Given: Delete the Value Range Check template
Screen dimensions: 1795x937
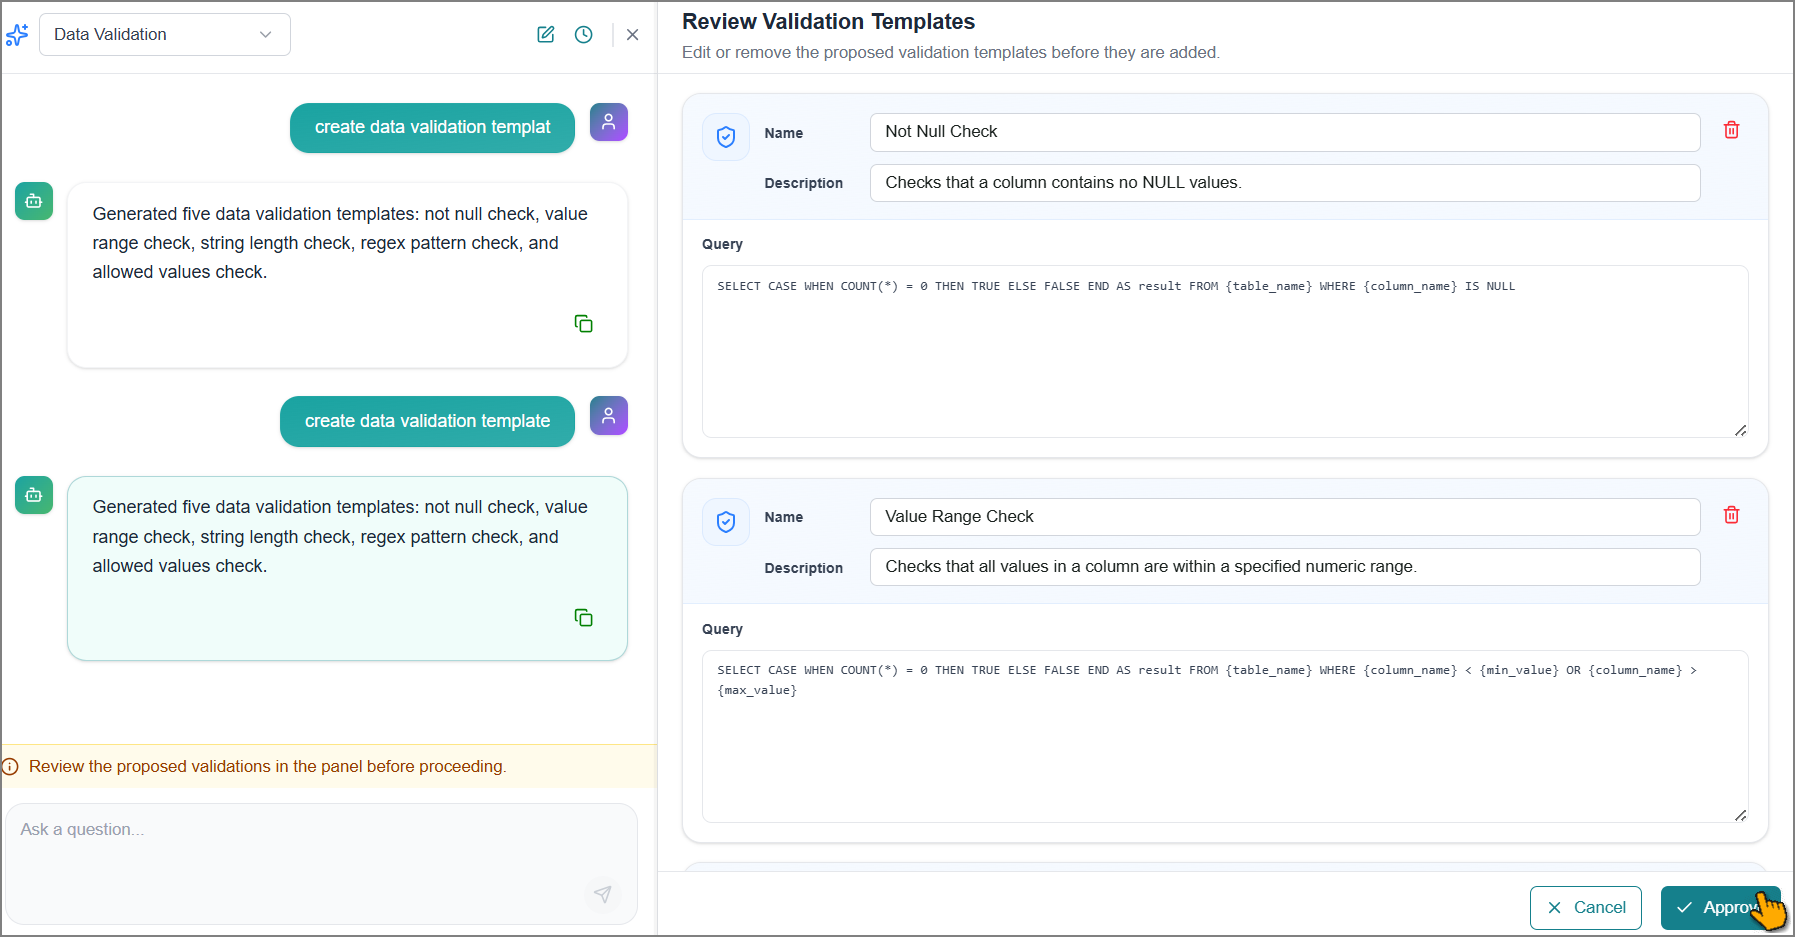Looking at the screenshot, I should pos(1732,515).
